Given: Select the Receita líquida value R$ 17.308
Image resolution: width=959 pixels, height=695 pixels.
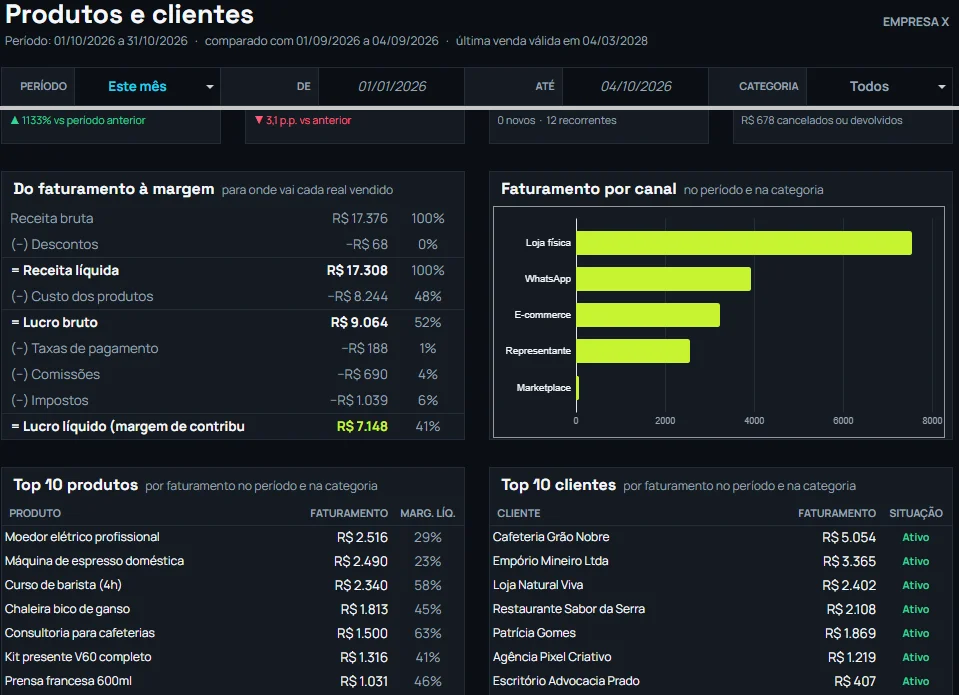Looking at the screenshot, I should point(357,270).
